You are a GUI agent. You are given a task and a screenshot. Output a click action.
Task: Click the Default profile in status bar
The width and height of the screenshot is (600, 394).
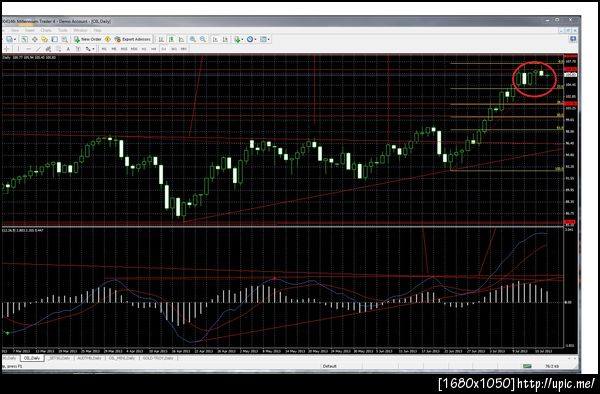pos(329,366)
